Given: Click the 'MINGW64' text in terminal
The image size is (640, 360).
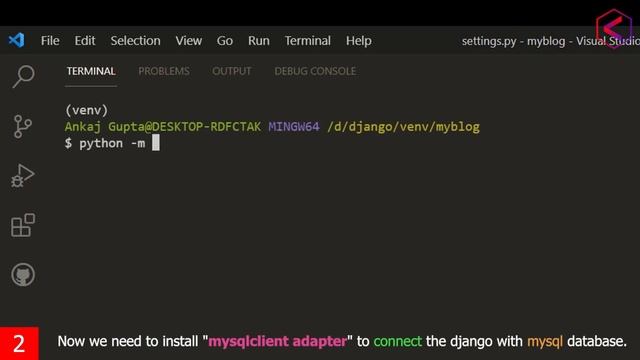Looking at the screenshot, I should pos(294,127).
